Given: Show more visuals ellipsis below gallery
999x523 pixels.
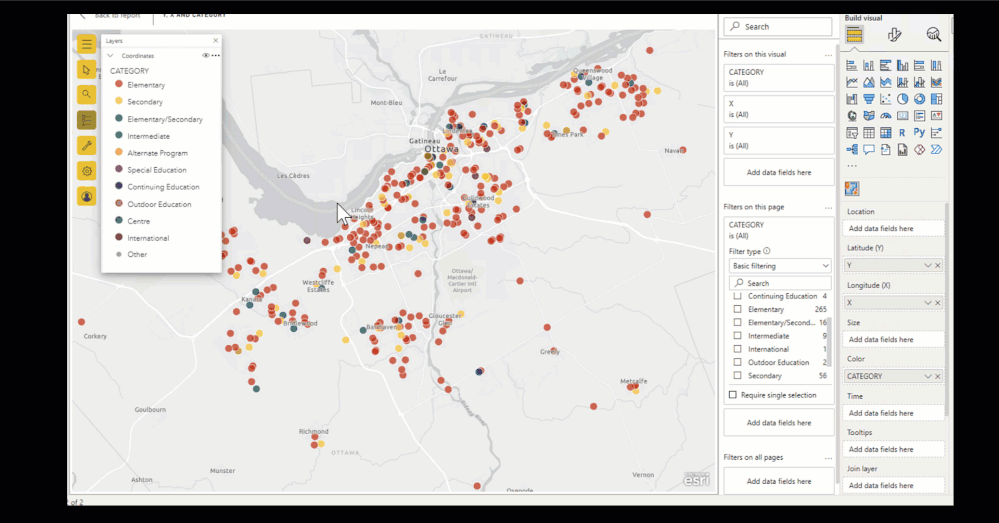Looking at the screenshot, I should point(852,166).
